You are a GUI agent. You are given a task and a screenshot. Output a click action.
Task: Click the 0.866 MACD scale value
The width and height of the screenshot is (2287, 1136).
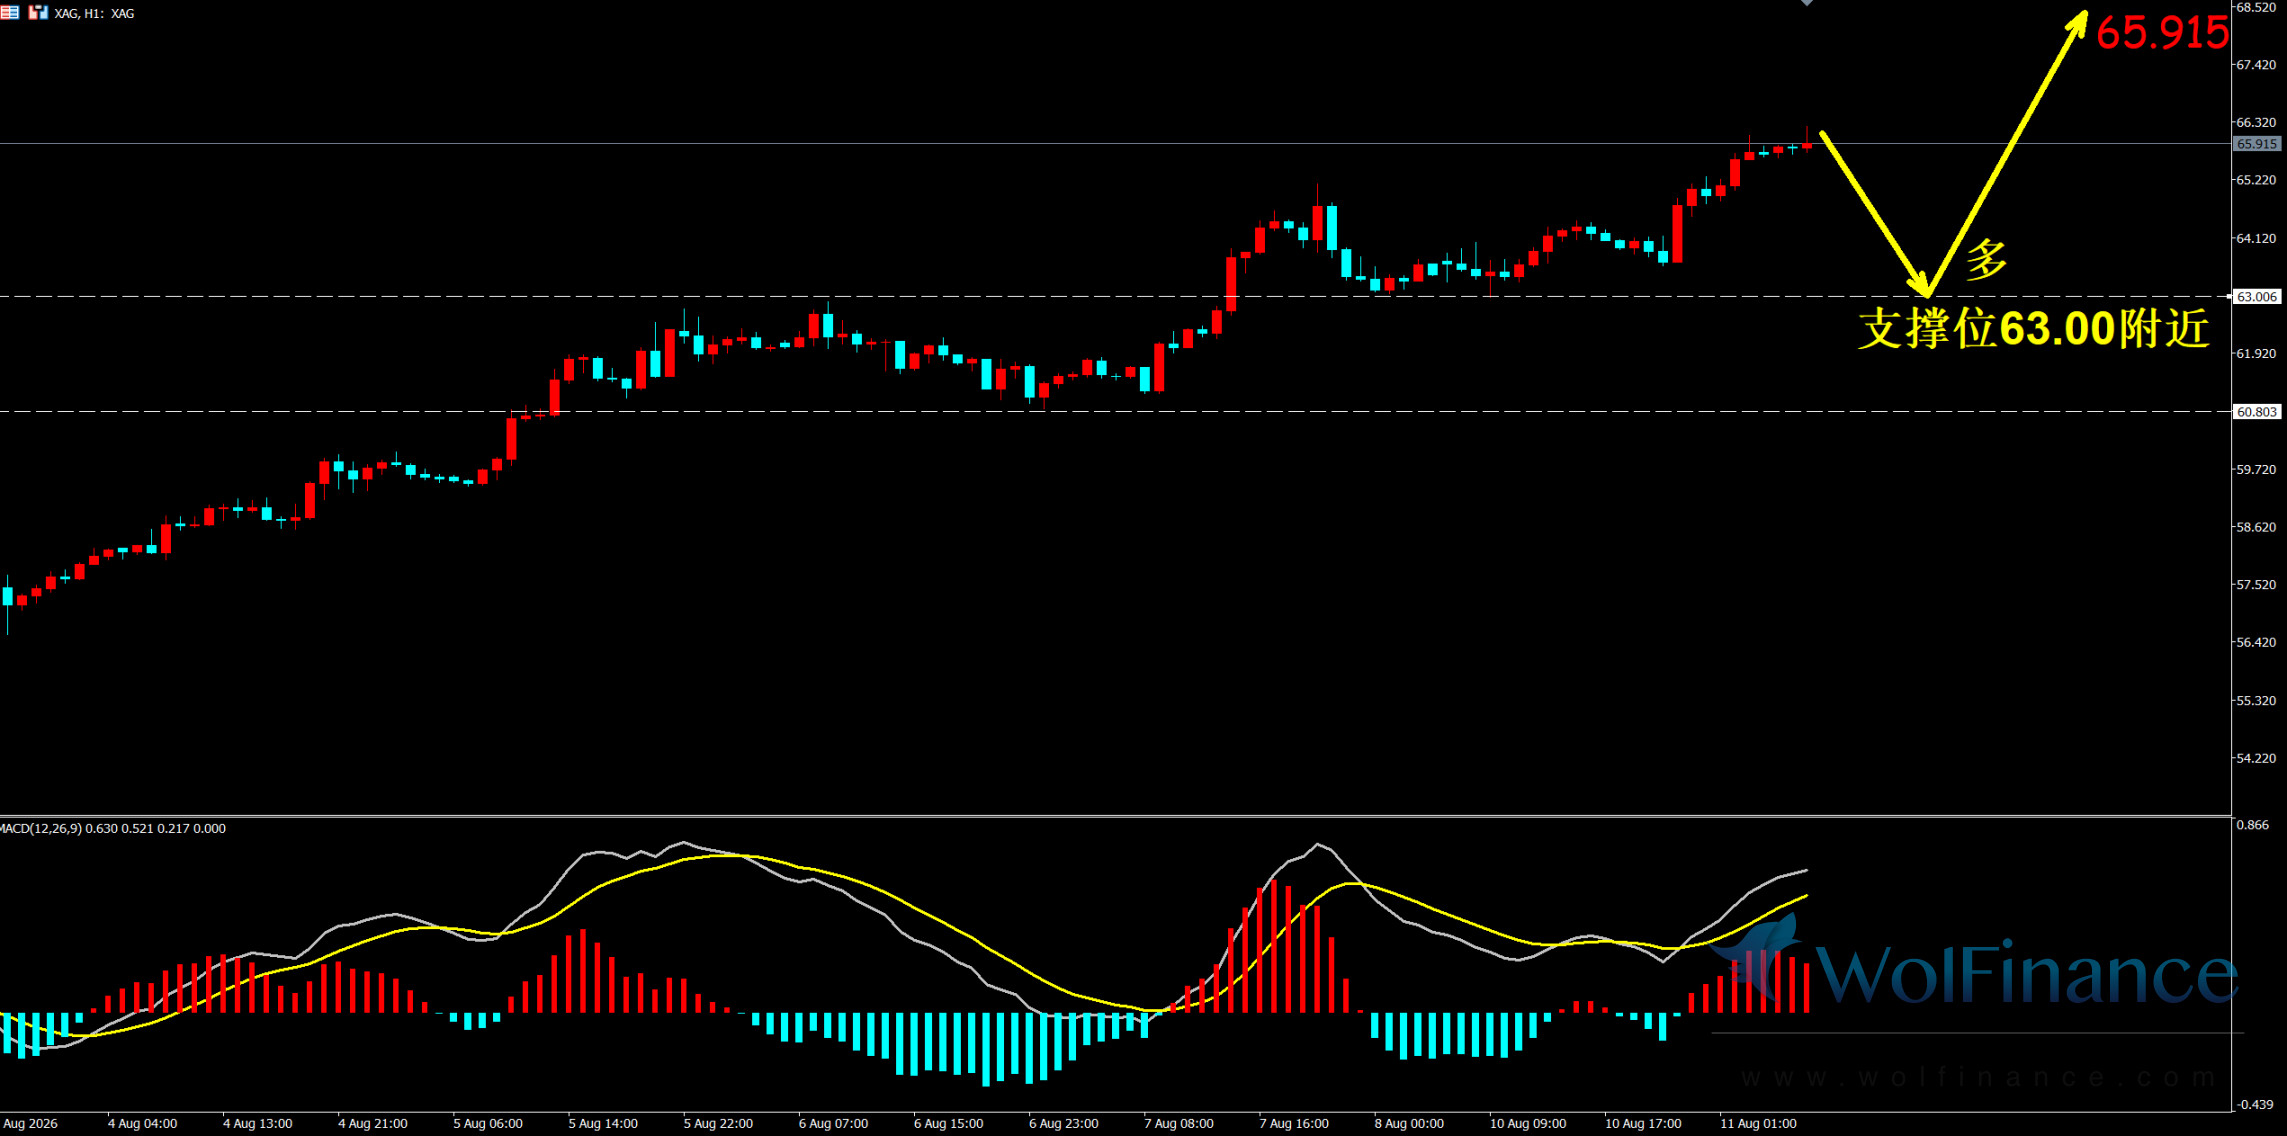pyautogui.click(x=2252, y=826)
